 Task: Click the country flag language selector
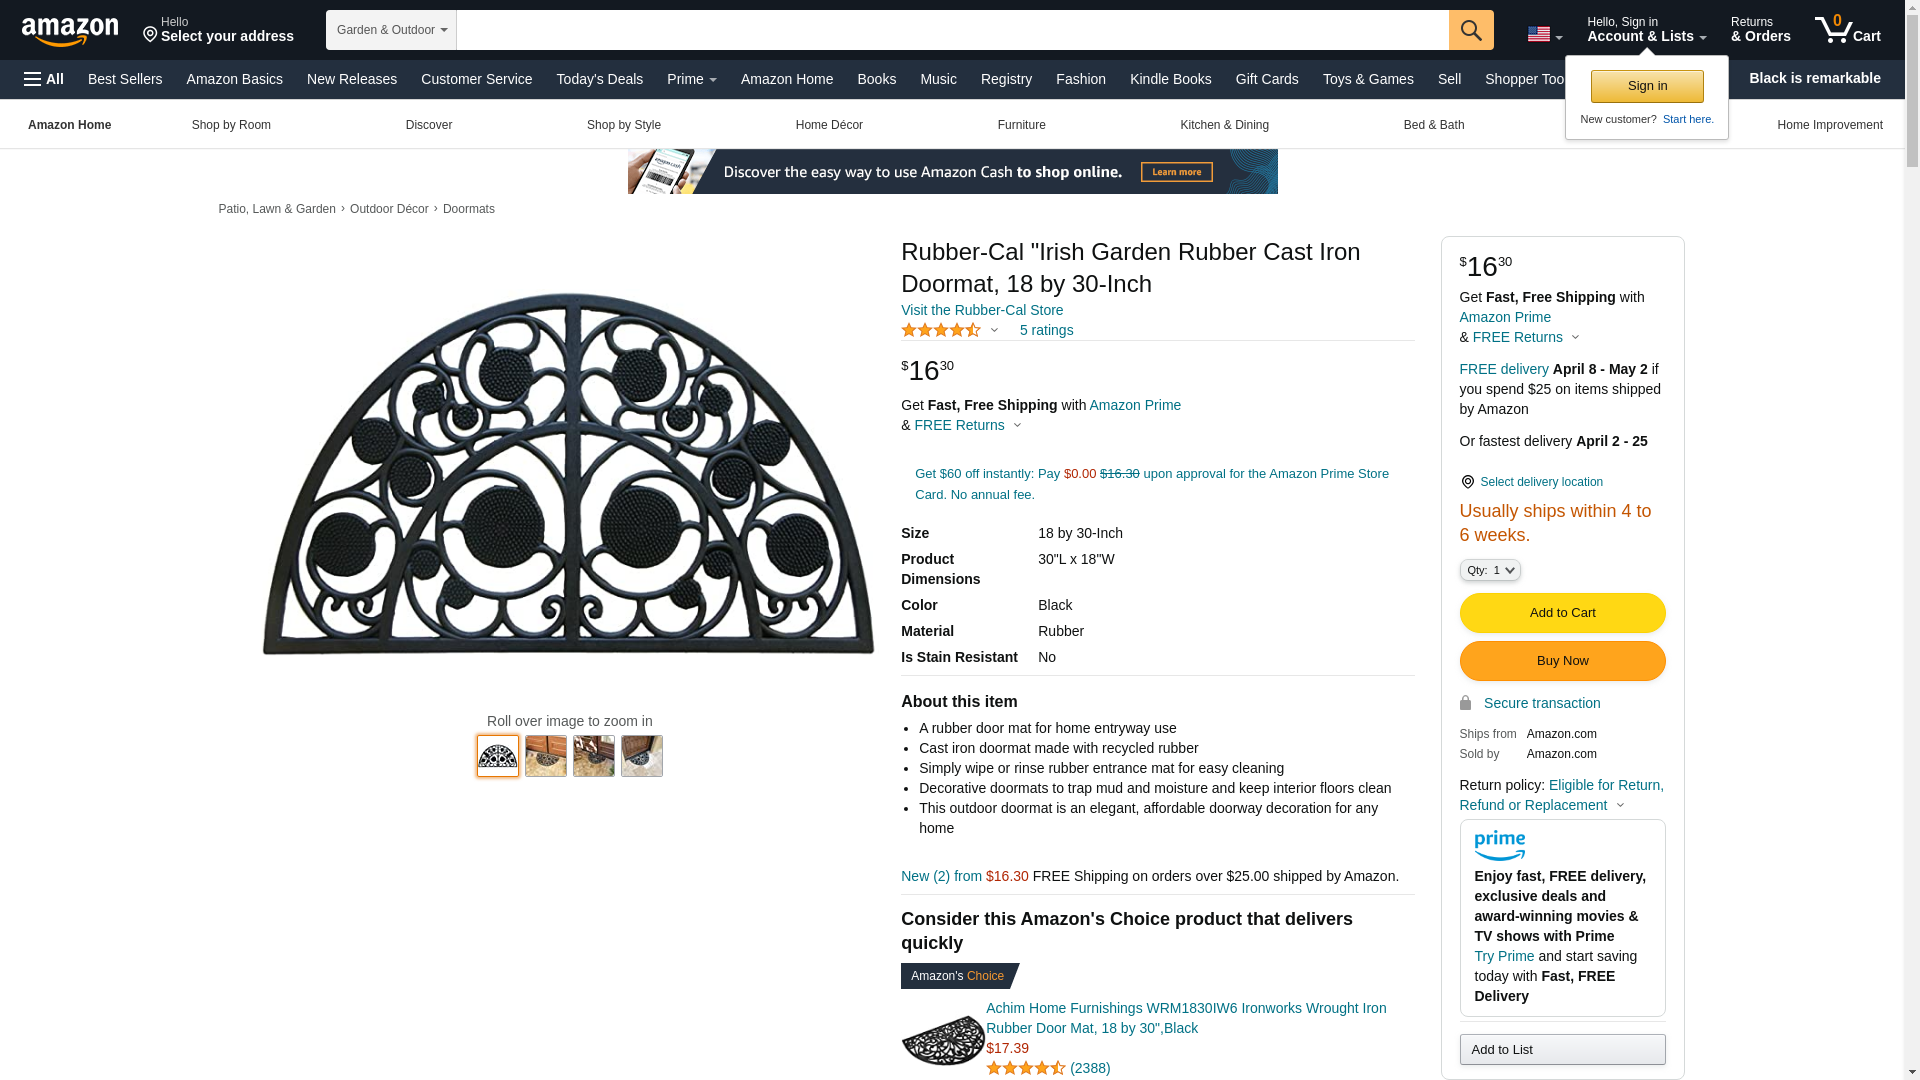(1544, 35)
